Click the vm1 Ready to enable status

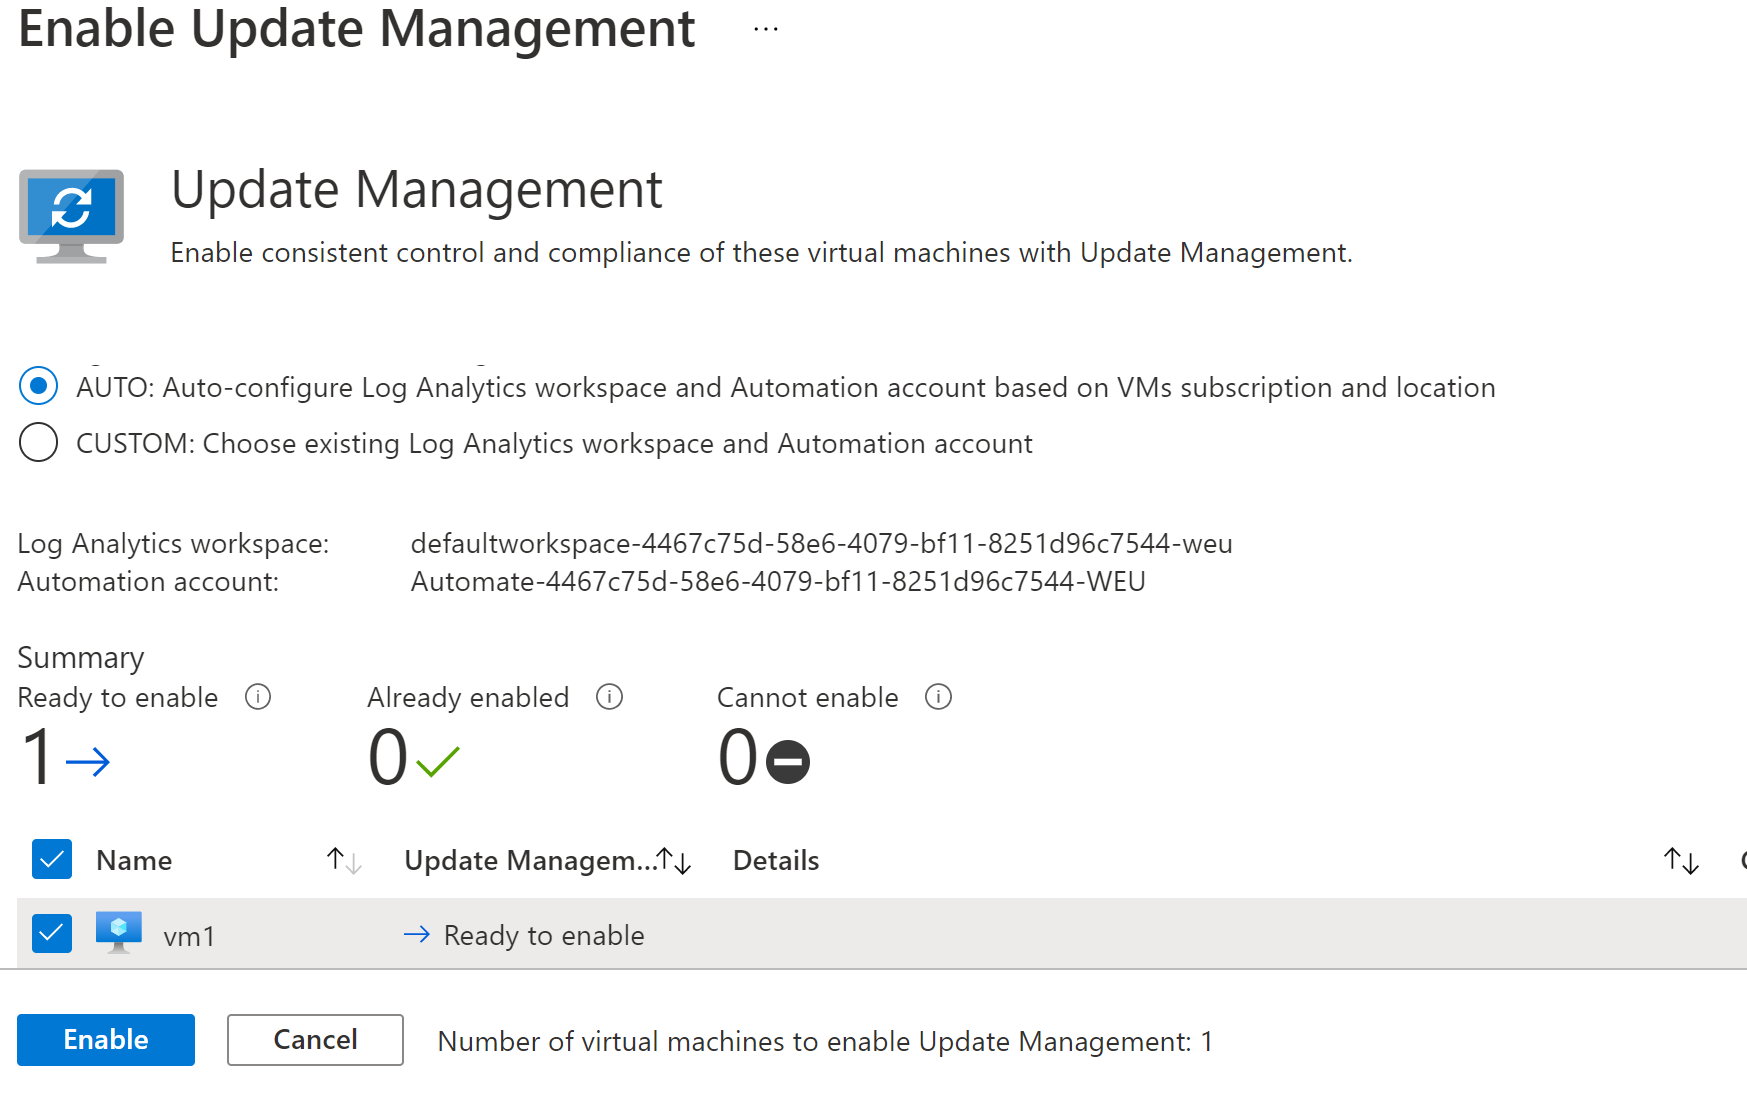543,935
